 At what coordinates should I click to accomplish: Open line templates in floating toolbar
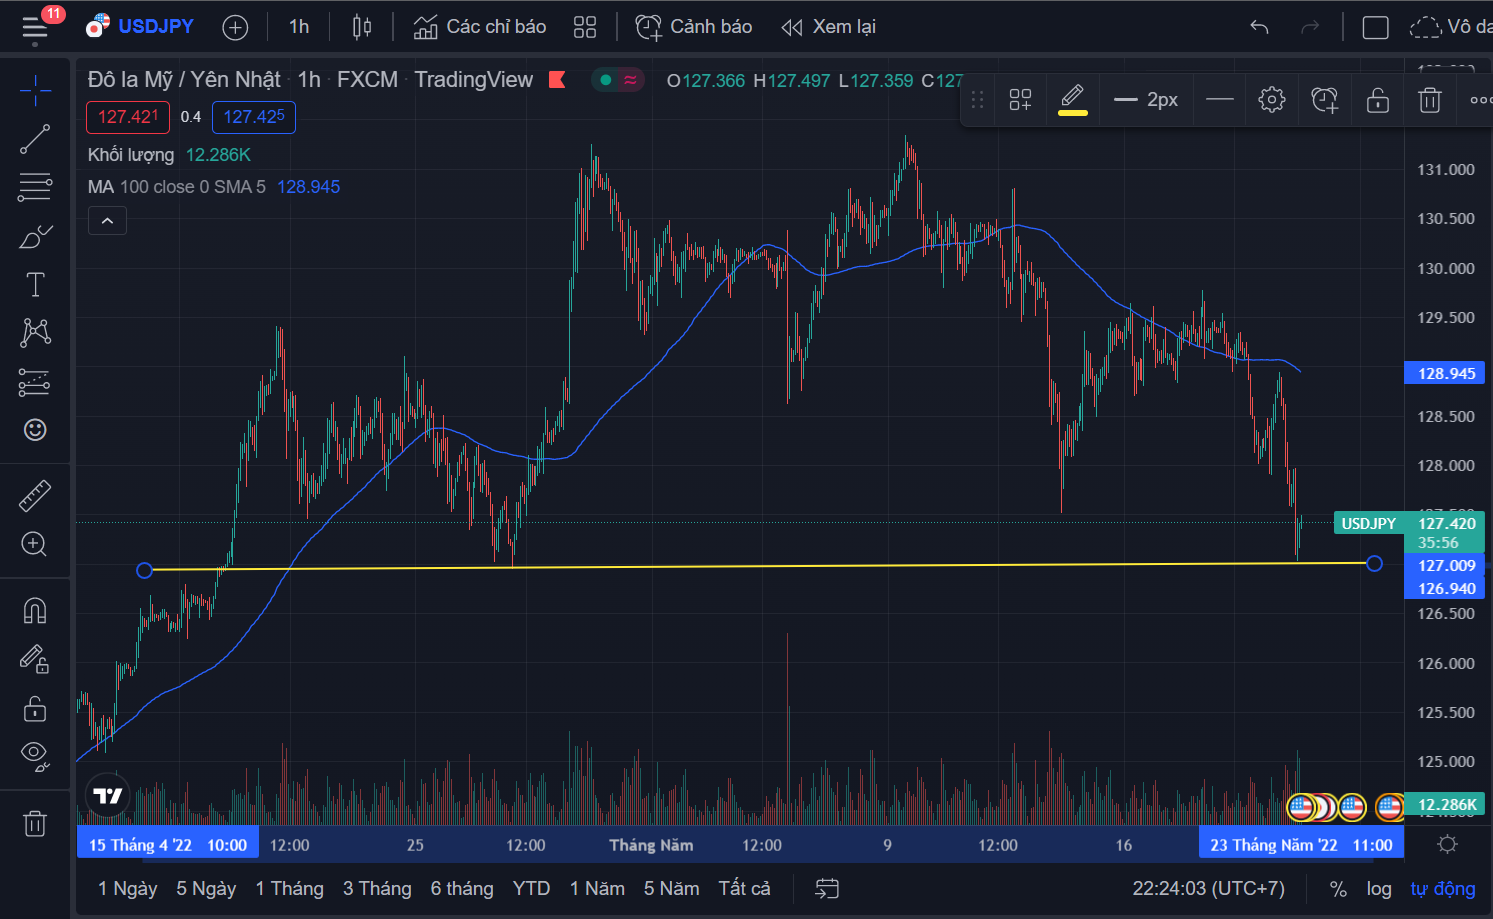(1020, 100)
